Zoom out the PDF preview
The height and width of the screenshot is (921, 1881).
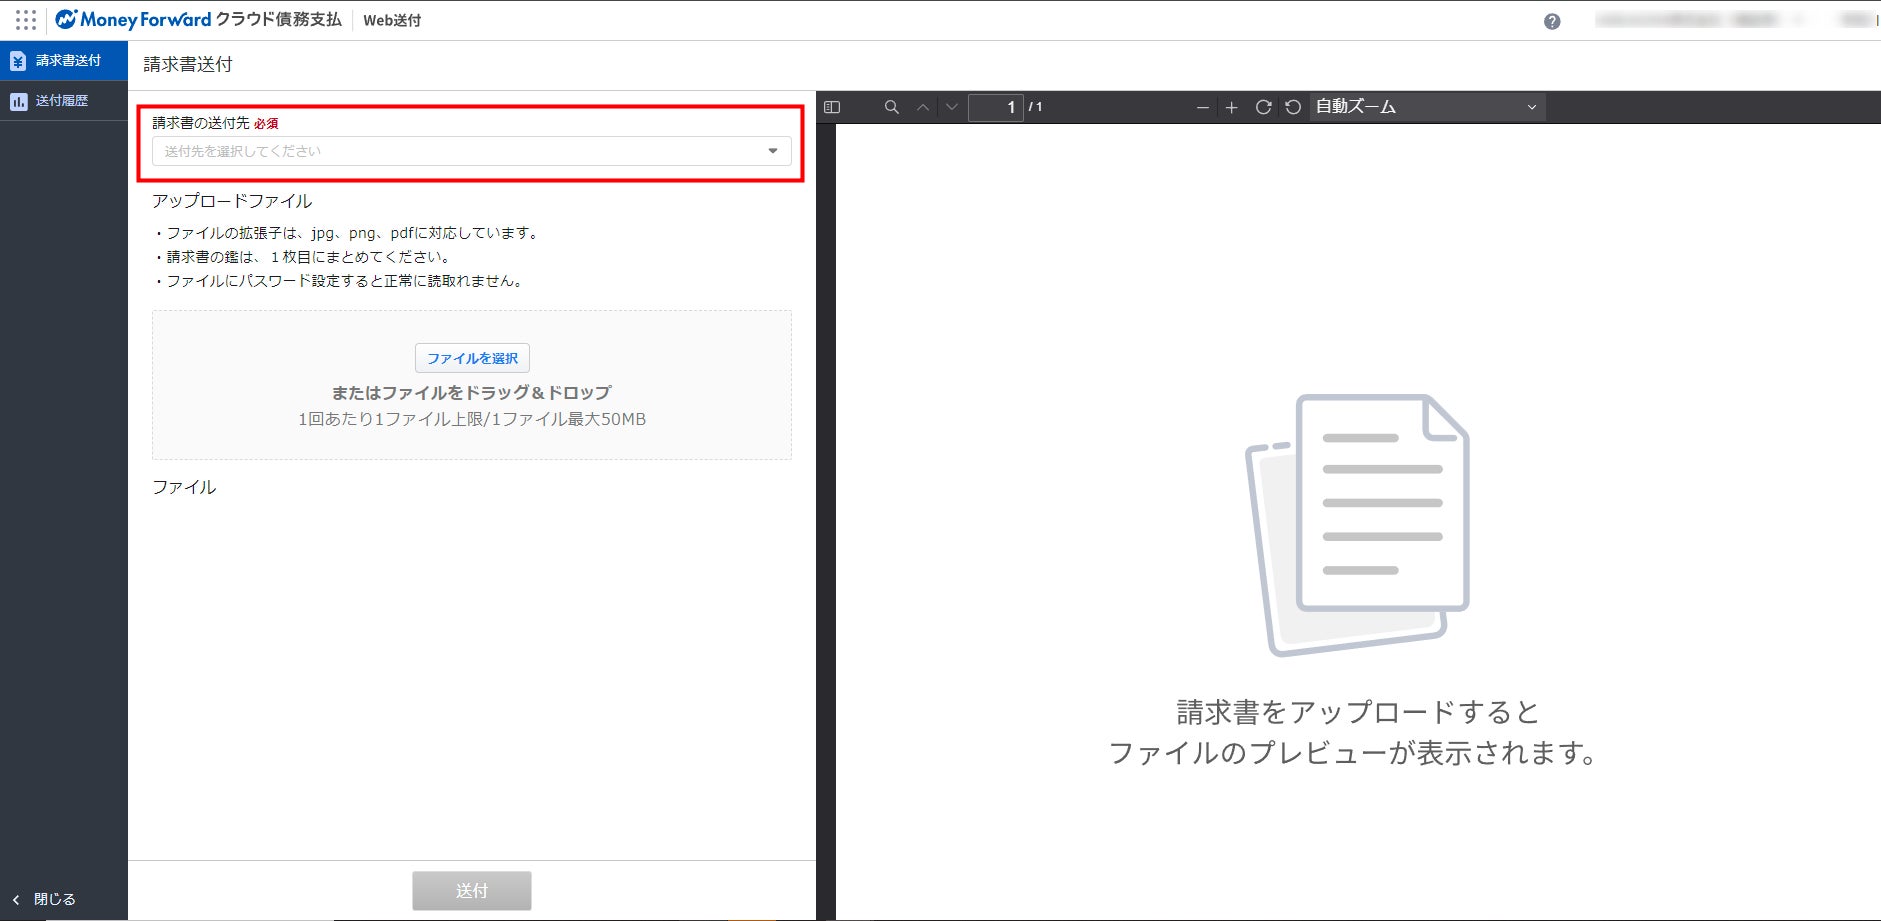coord(1203,107)
